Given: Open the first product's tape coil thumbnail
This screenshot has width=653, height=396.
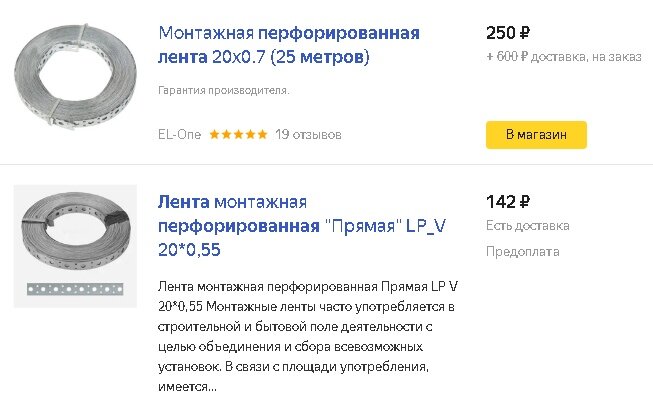Looking at the screenshot, I should [75, 76].
